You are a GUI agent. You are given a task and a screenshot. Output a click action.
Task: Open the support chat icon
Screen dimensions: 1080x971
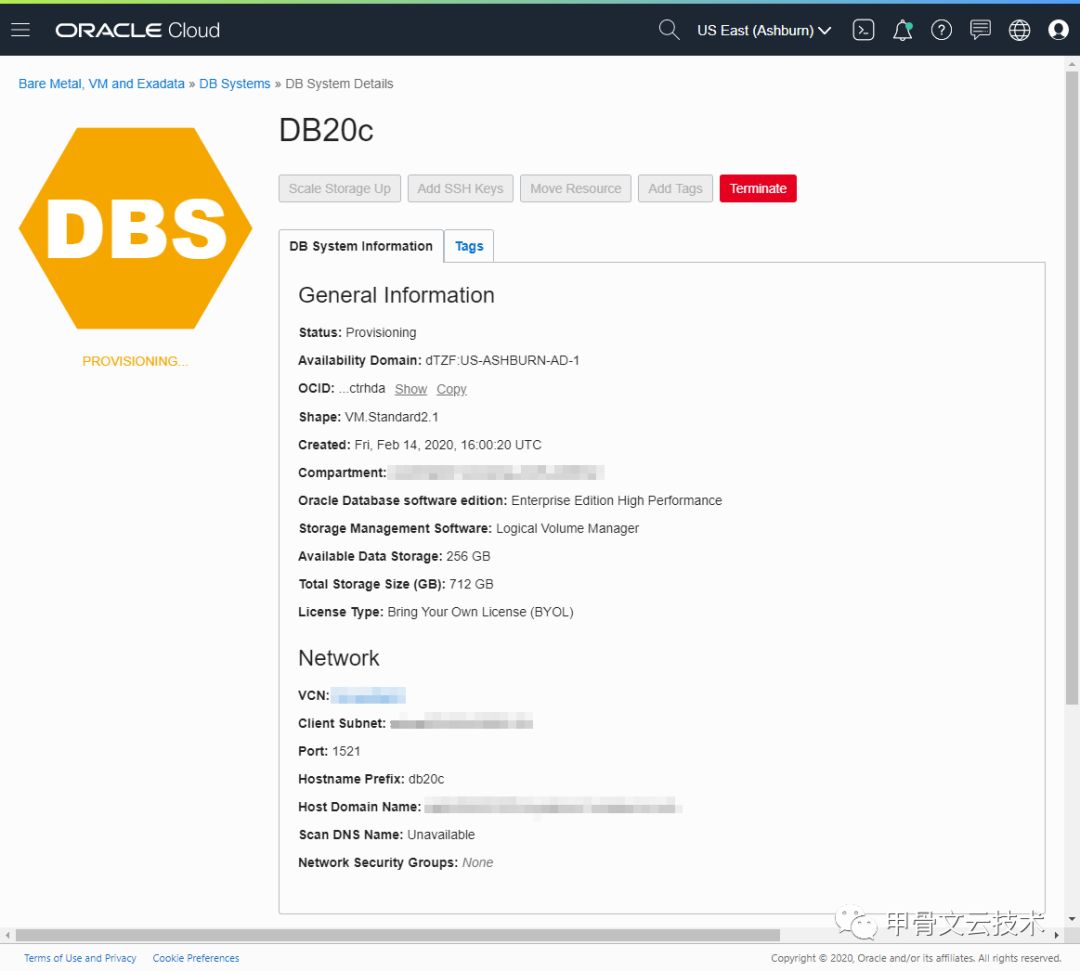point(980,30)
